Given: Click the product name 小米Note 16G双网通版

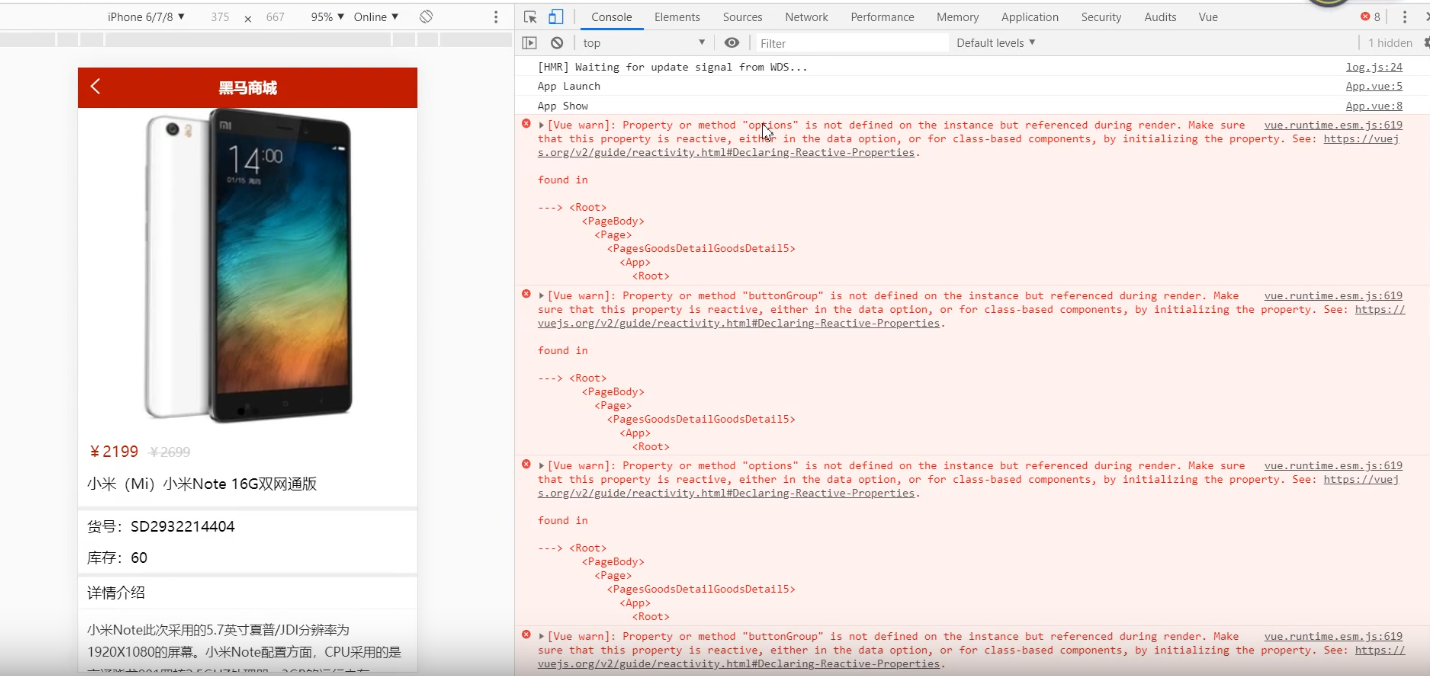Looking at the screenshot, I should [202, 484].
